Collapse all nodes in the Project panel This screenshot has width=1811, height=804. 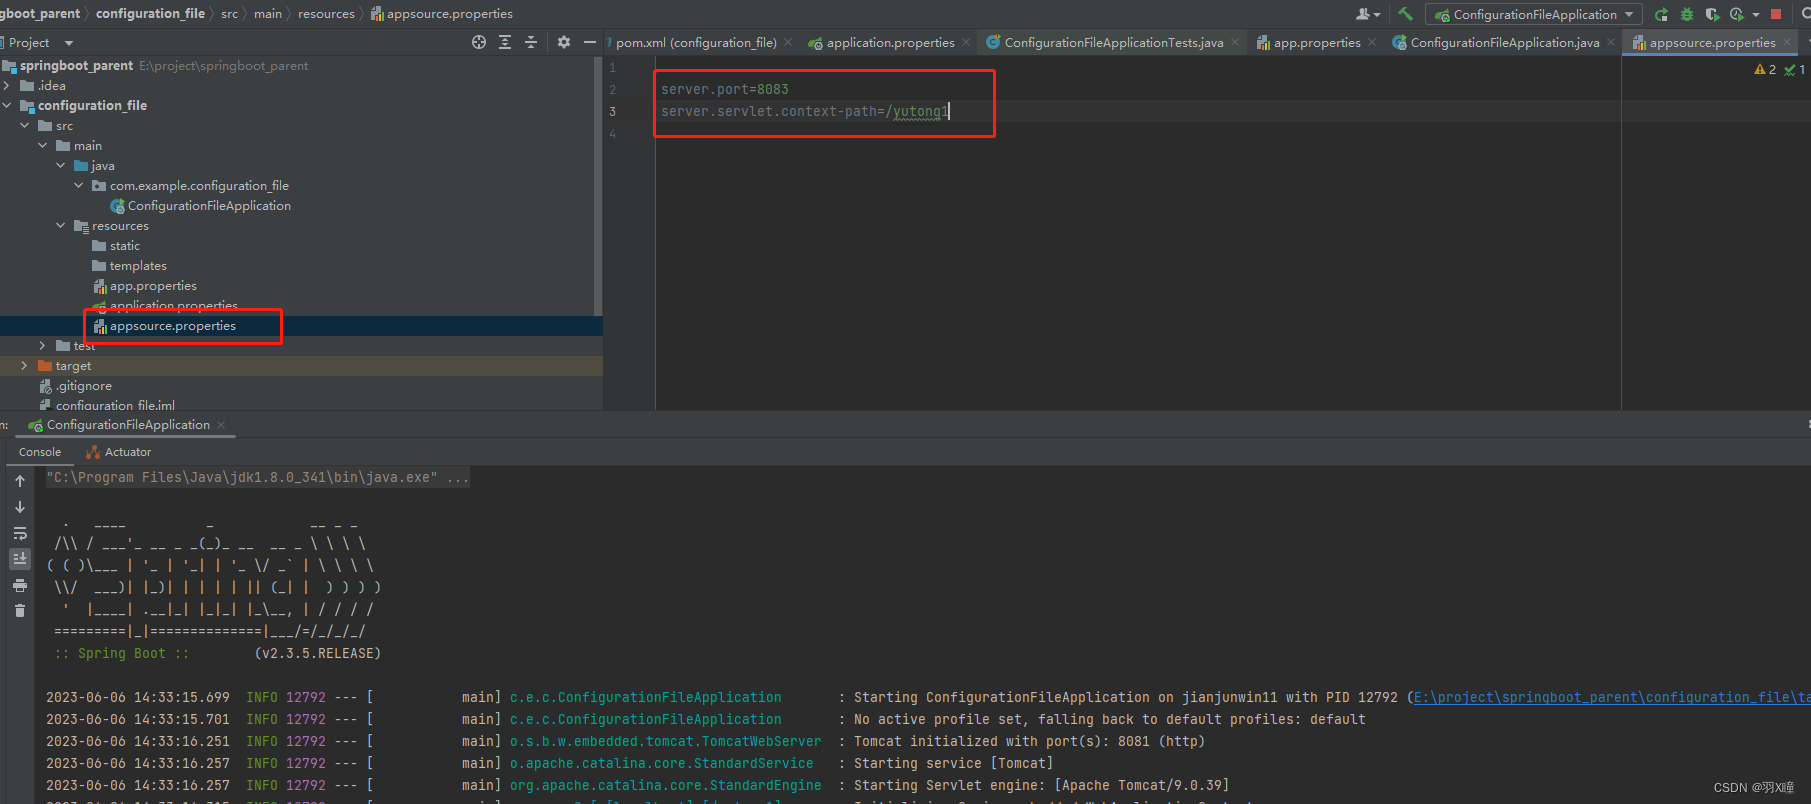tap(531, 42)
